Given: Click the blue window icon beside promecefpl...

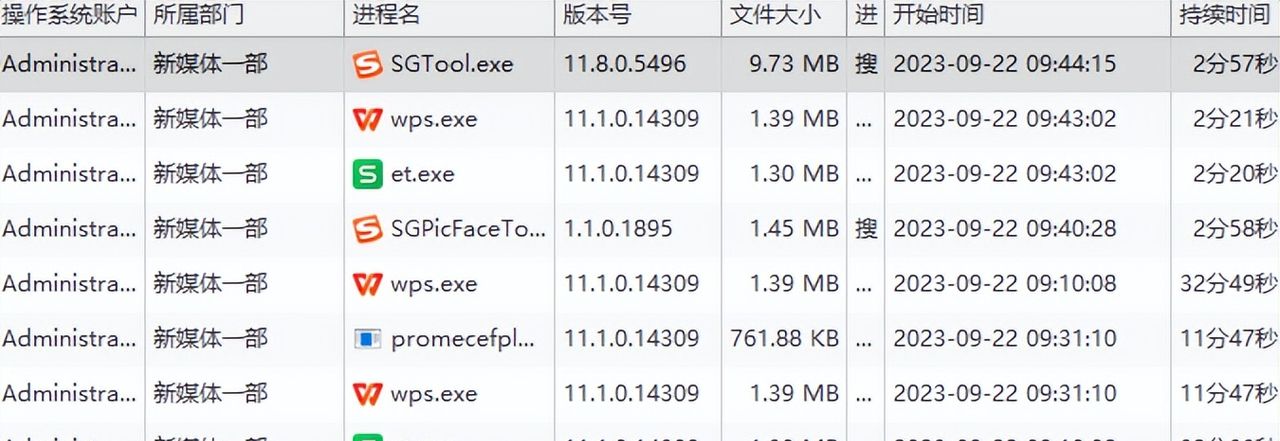Looking at the screenshot, I should (x=367, y=339).
